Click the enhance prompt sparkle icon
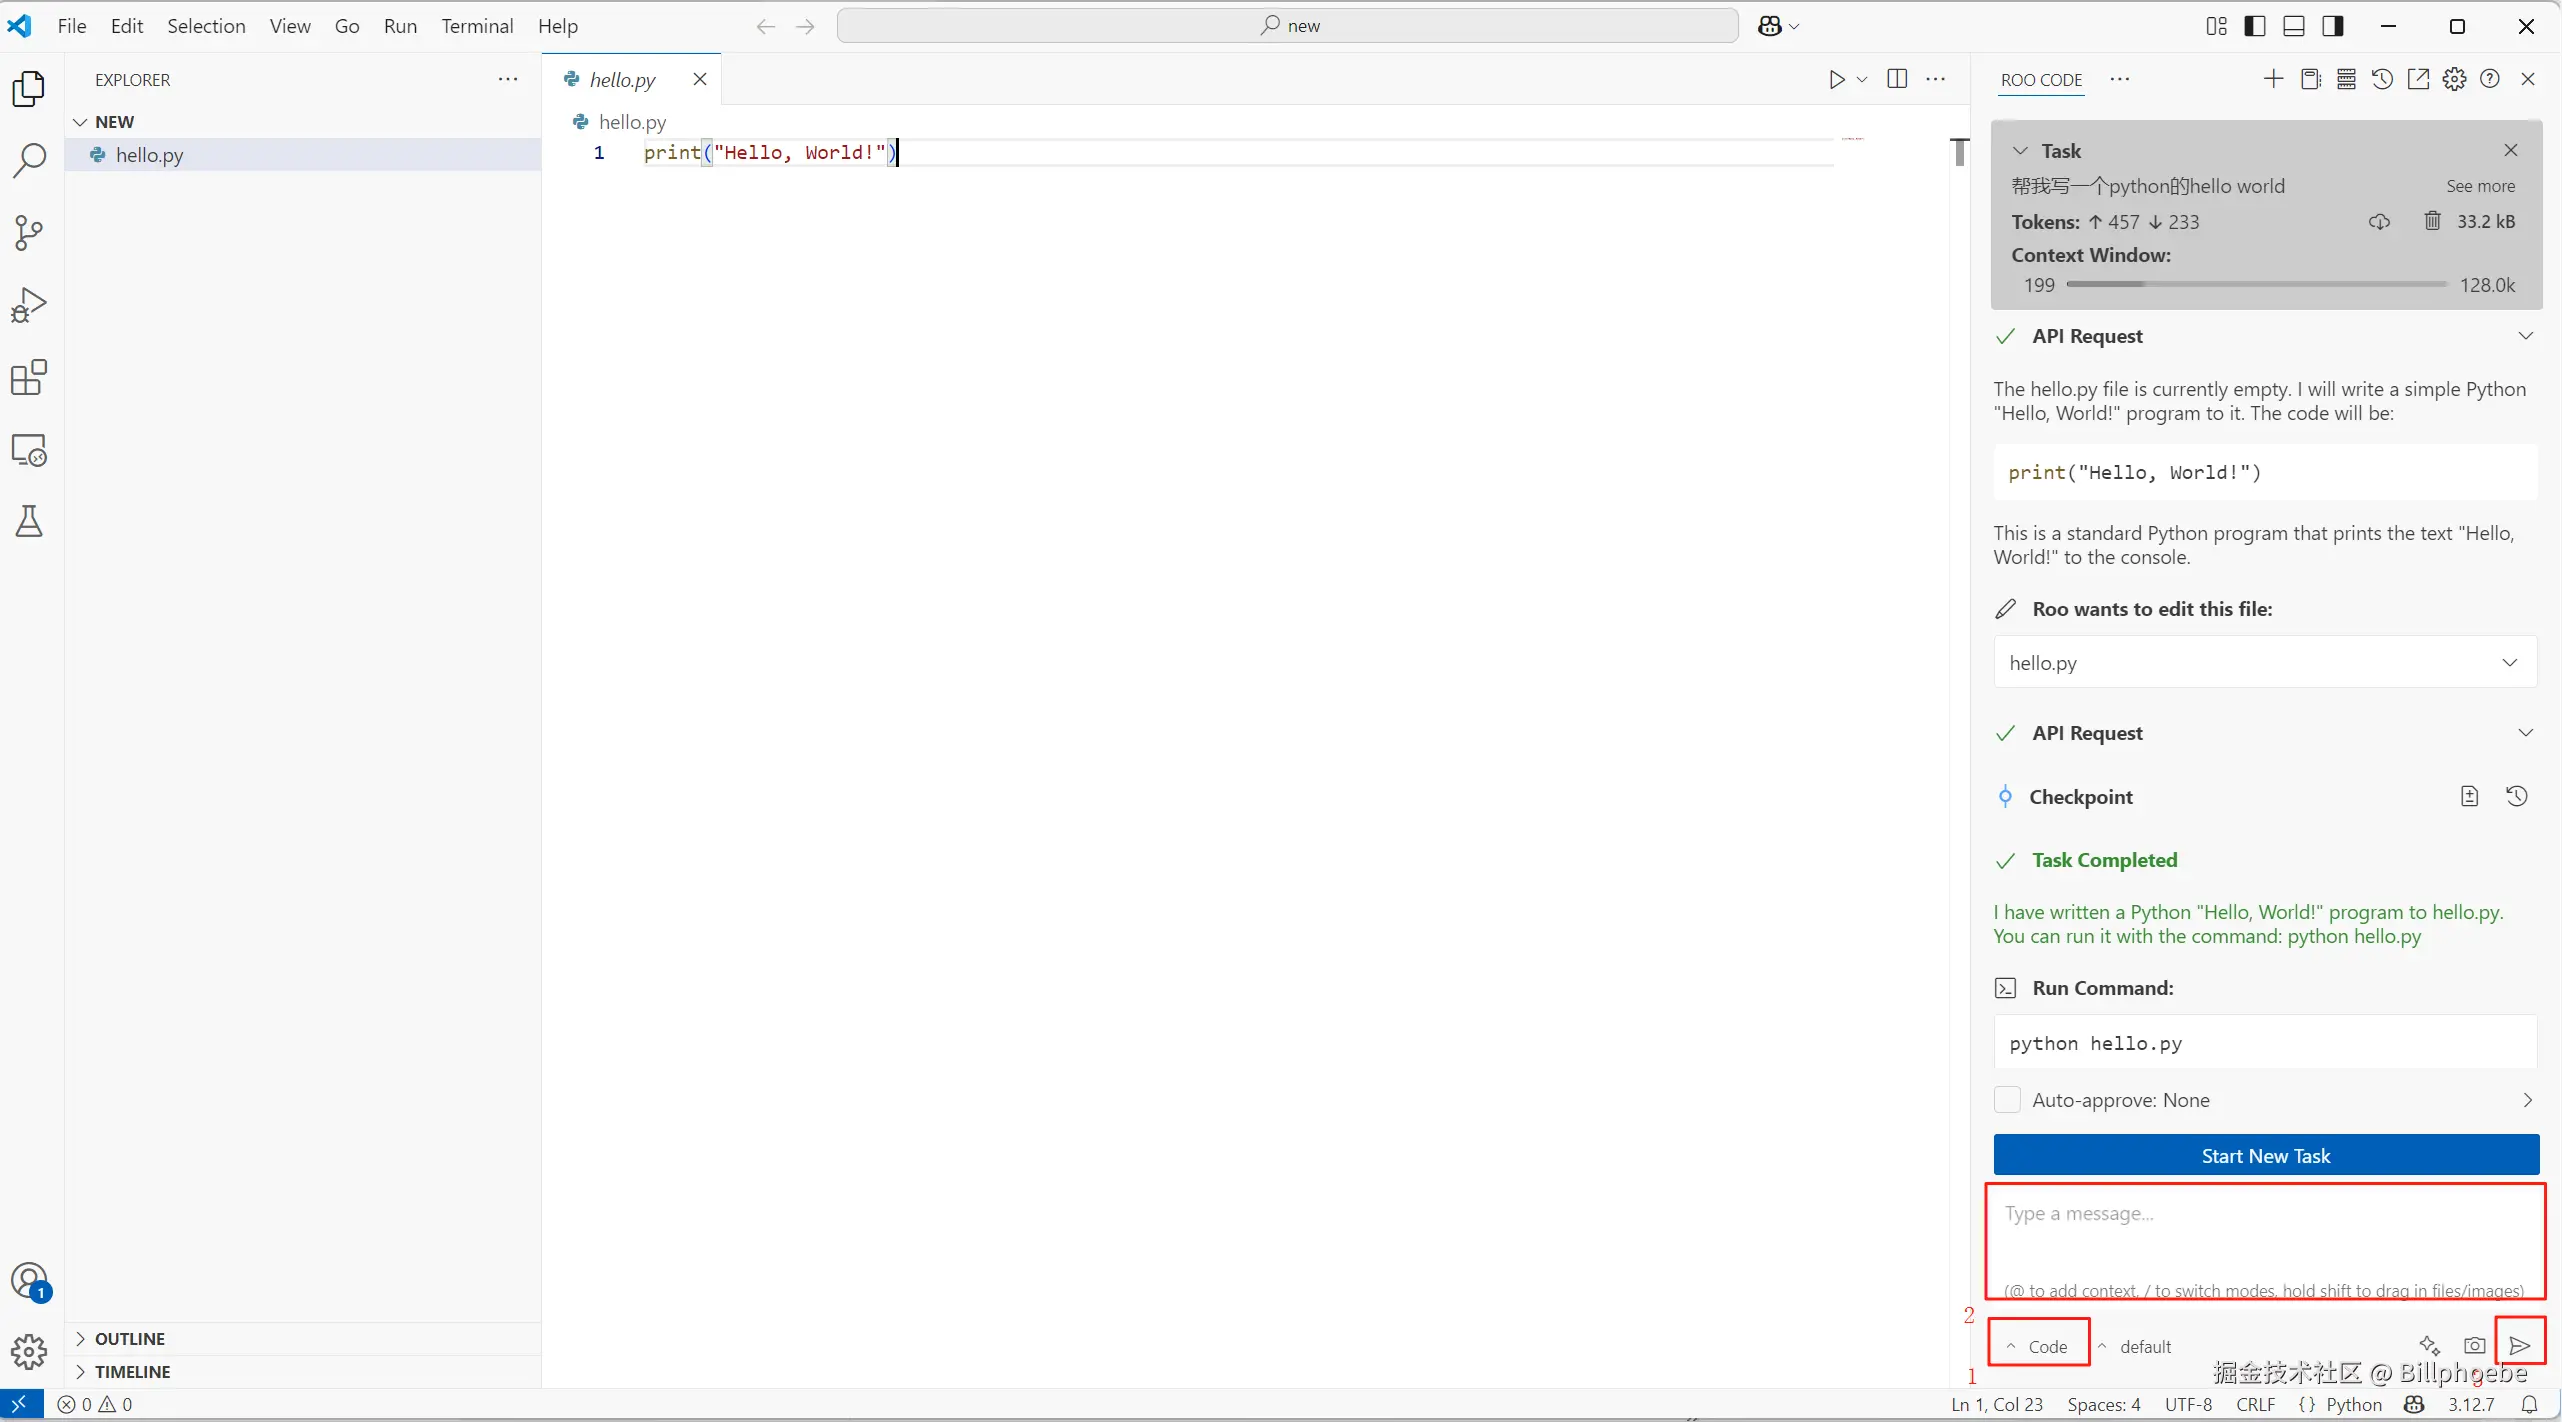The height and width of the screenshot is (1422, 2562). (2429, 1345)
